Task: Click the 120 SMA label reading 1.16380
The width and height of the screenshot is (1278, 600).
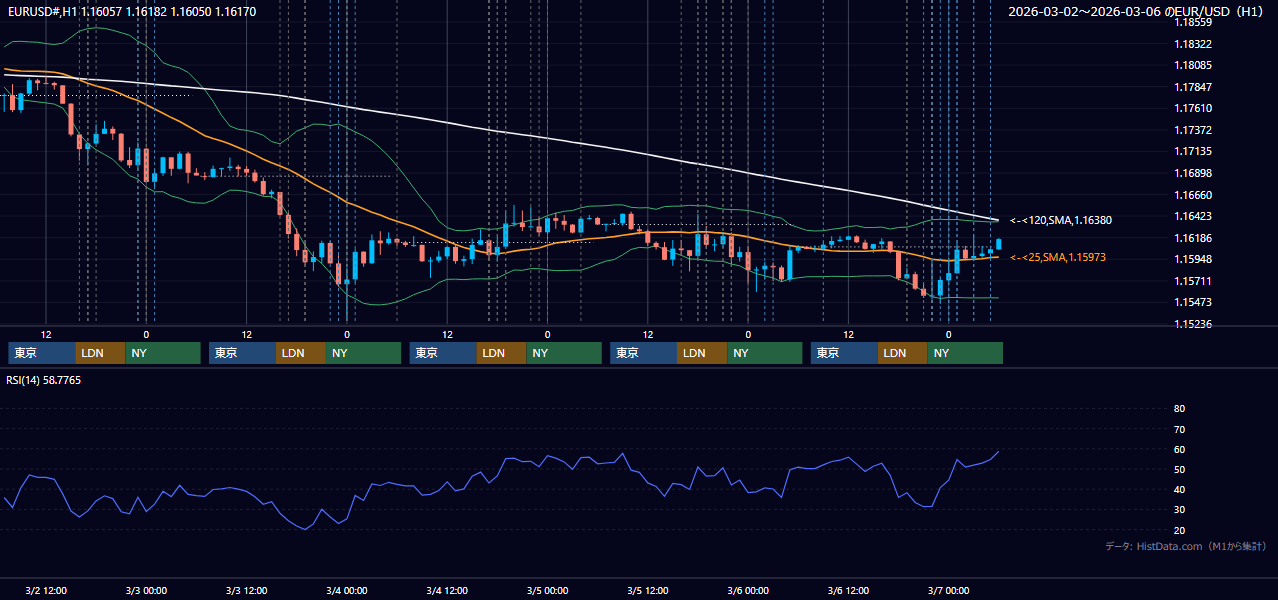Action: pyautogui.click(x=1061, y=220)
